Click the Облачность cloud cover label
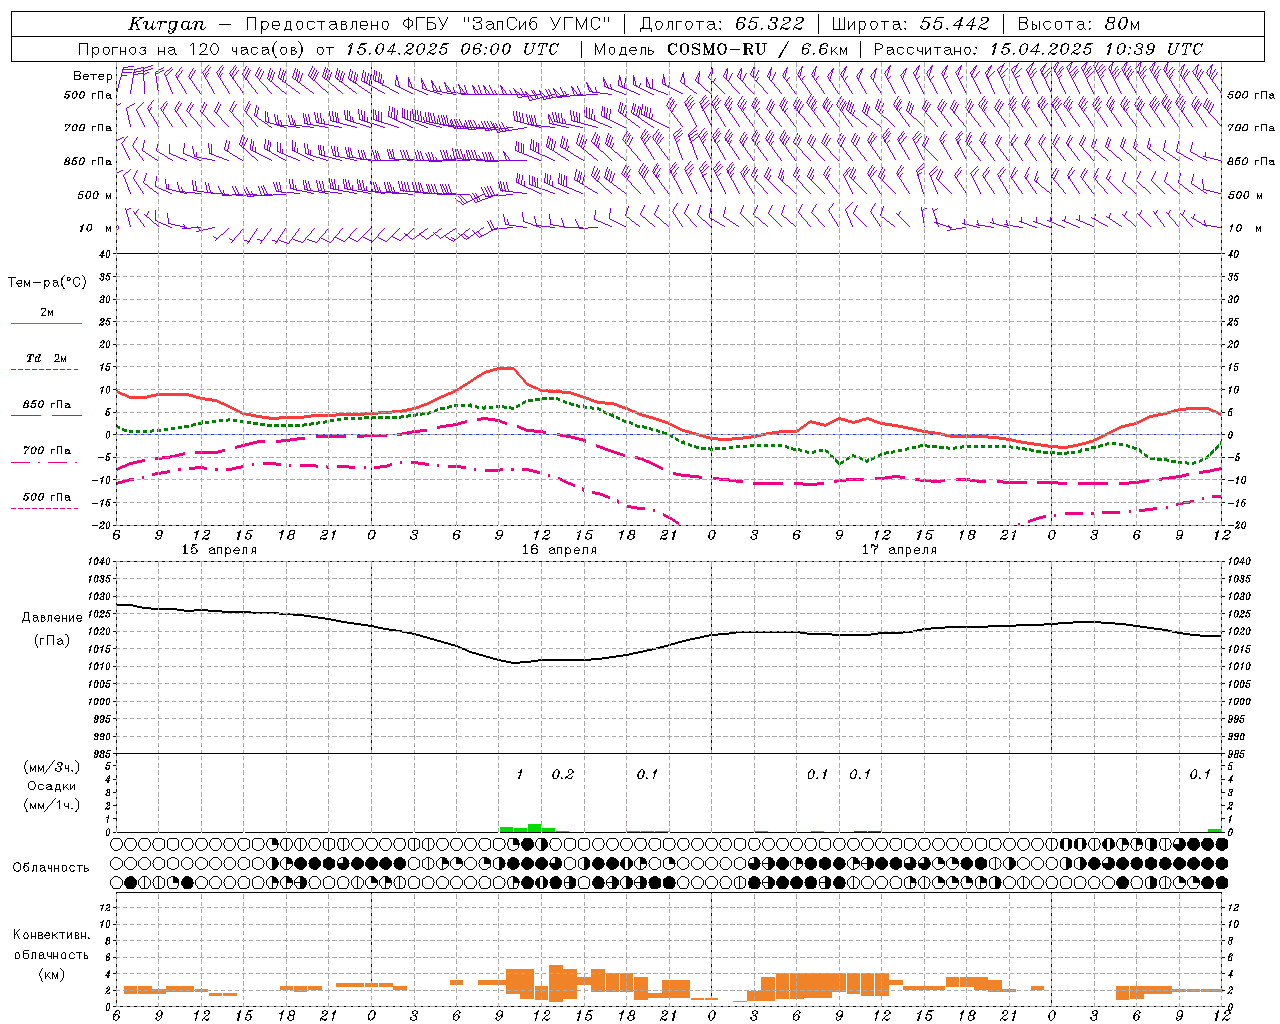Screen dimensions: 1280x1024 51,867
